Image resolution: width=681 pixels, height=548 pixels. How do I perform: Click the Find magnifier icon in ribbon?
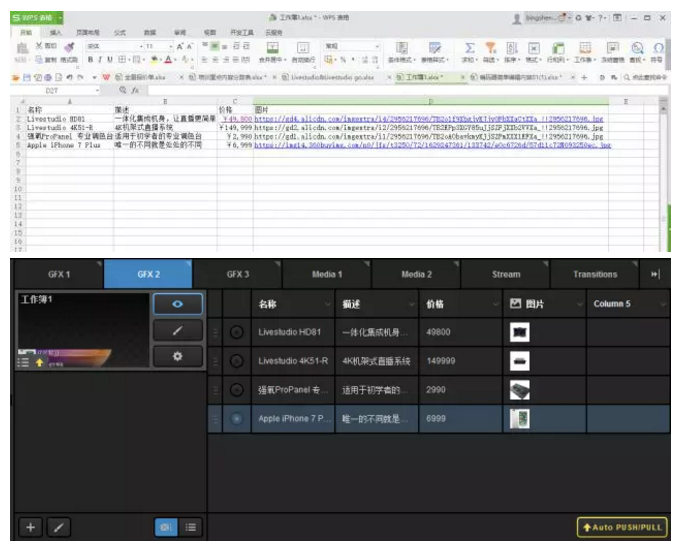(x=637, y=48)
